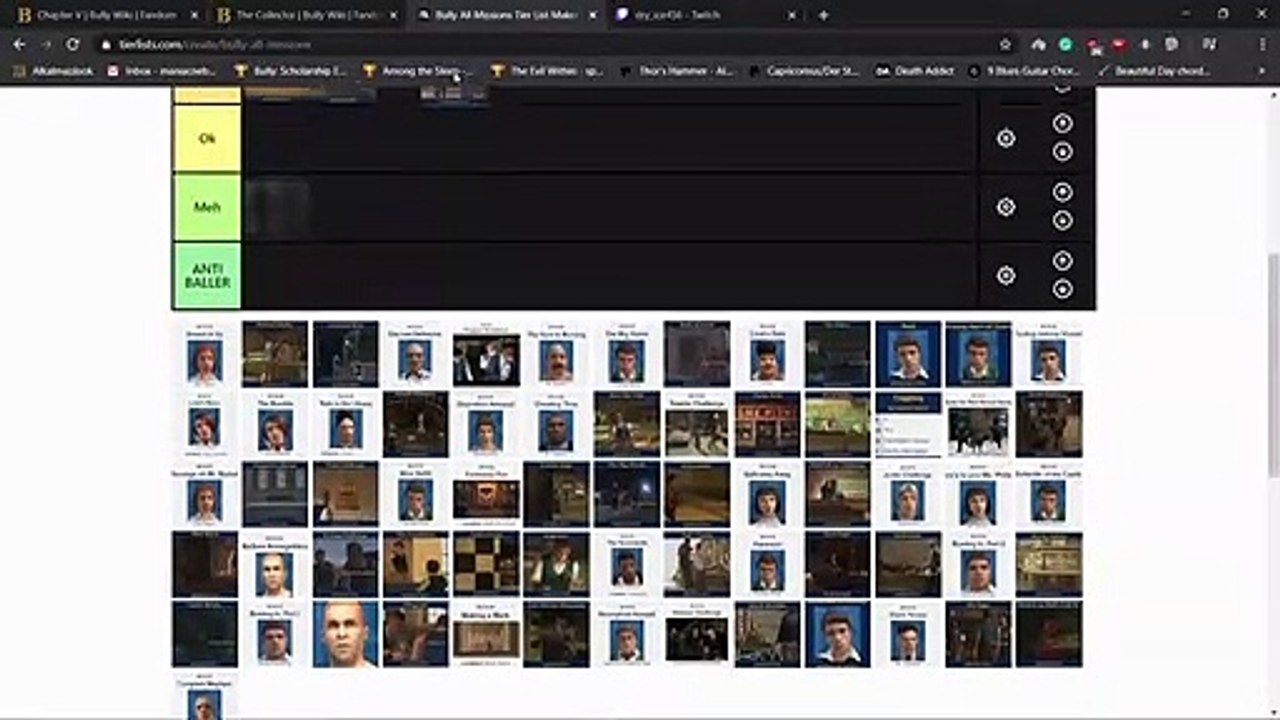Move the Meh tier row down

tap(1062, 220)
